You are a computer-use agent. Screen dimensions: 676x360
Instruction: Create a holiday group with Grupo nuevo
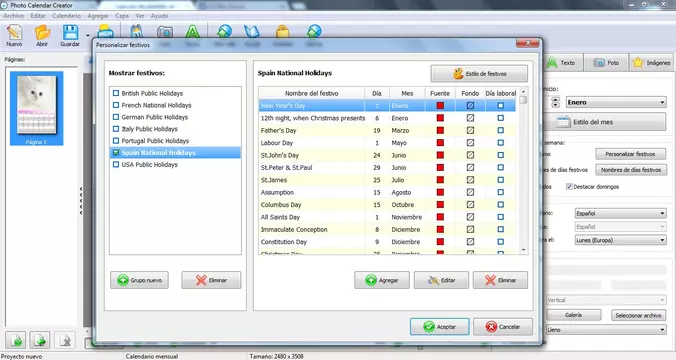pos(140,280)
